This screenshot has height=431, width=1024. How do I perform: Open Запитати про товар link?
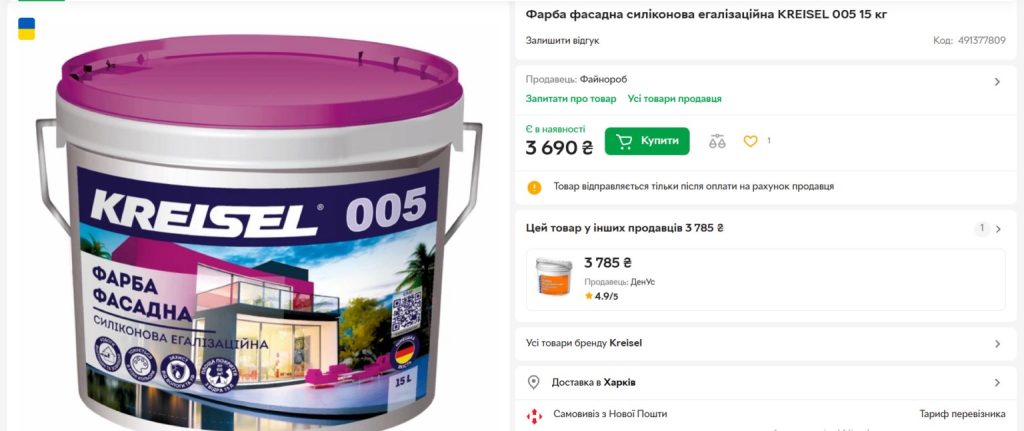[571, 99]
